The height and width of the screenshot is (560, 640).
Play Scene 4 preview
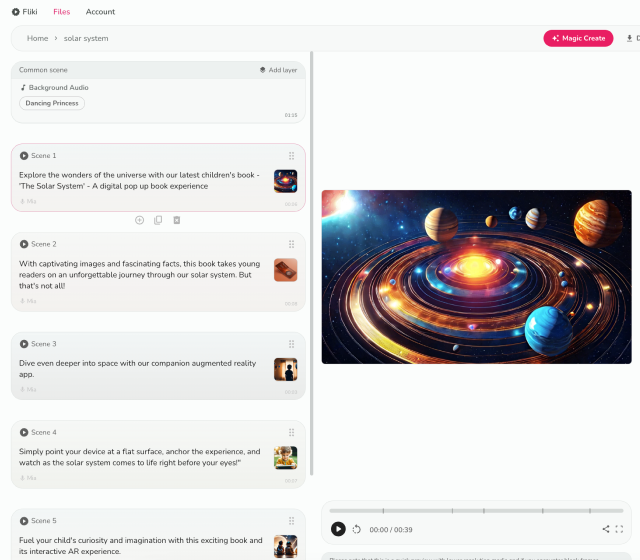(24, 432)
